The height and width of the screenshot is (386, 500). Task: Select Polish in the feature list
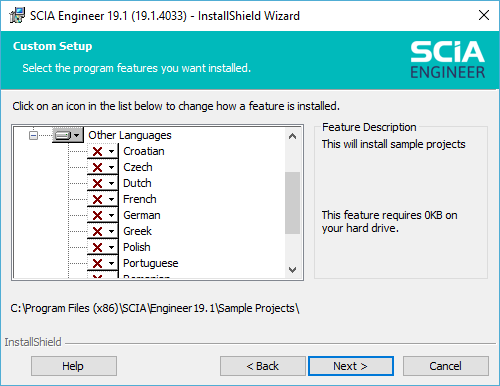137,247
